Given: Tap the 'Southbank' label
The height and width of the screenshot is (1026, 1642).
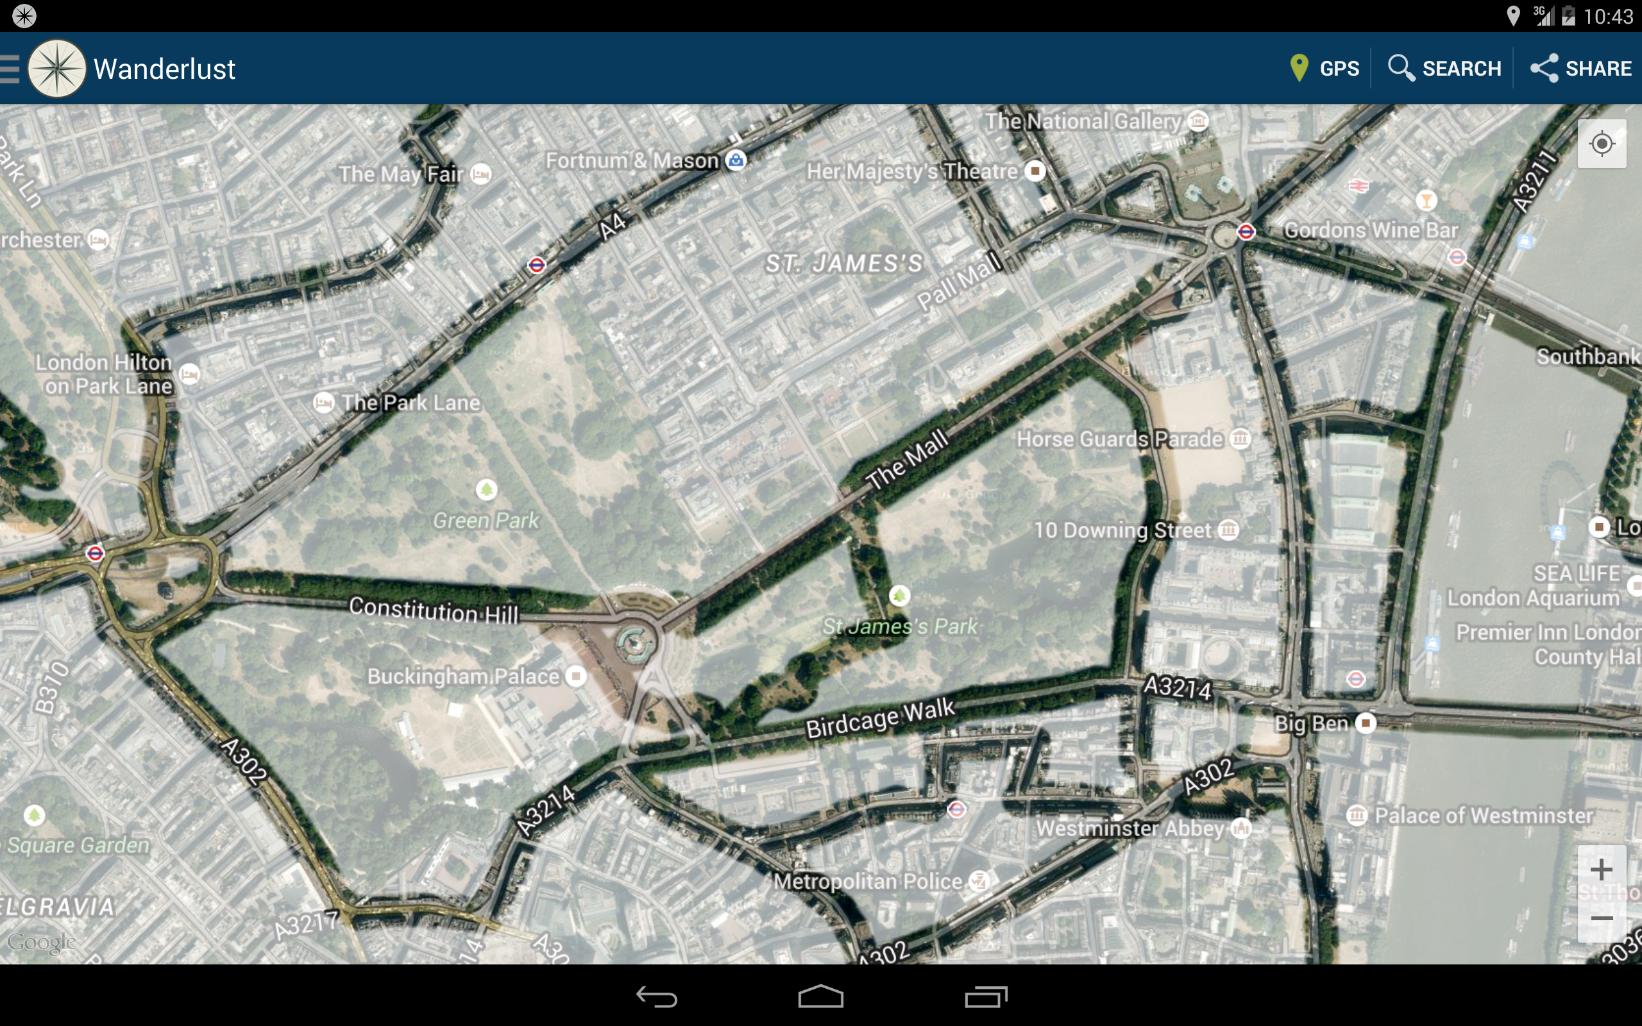Looking at the screenshot, I should pyautogui.click(x=1588, y=356).
